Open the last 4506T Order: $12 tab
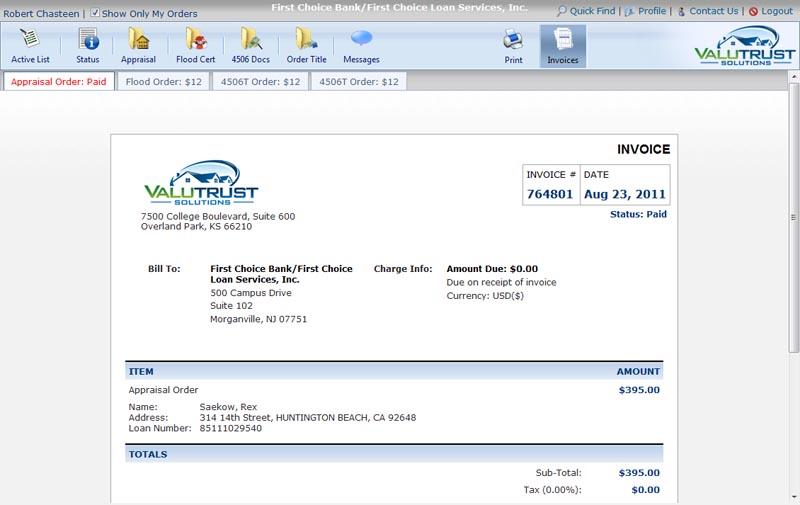 359,82
